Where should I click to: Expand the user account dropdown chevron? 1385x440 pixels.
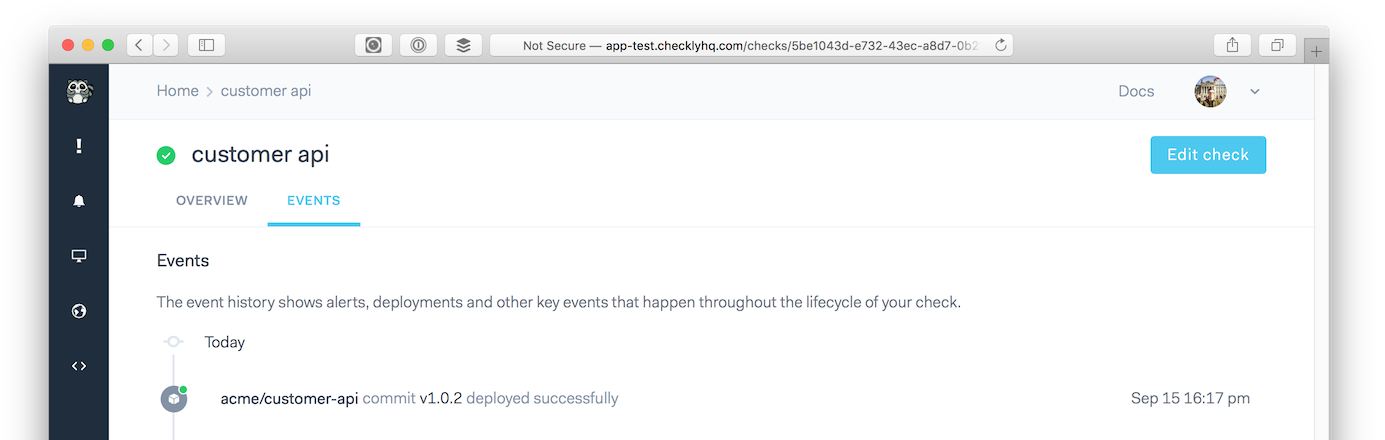[1255, 92]
